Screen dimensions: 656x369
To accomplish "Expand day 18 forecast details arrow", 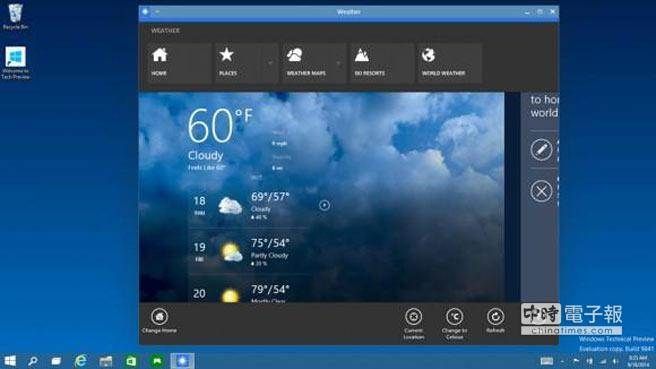I will 324,205.
